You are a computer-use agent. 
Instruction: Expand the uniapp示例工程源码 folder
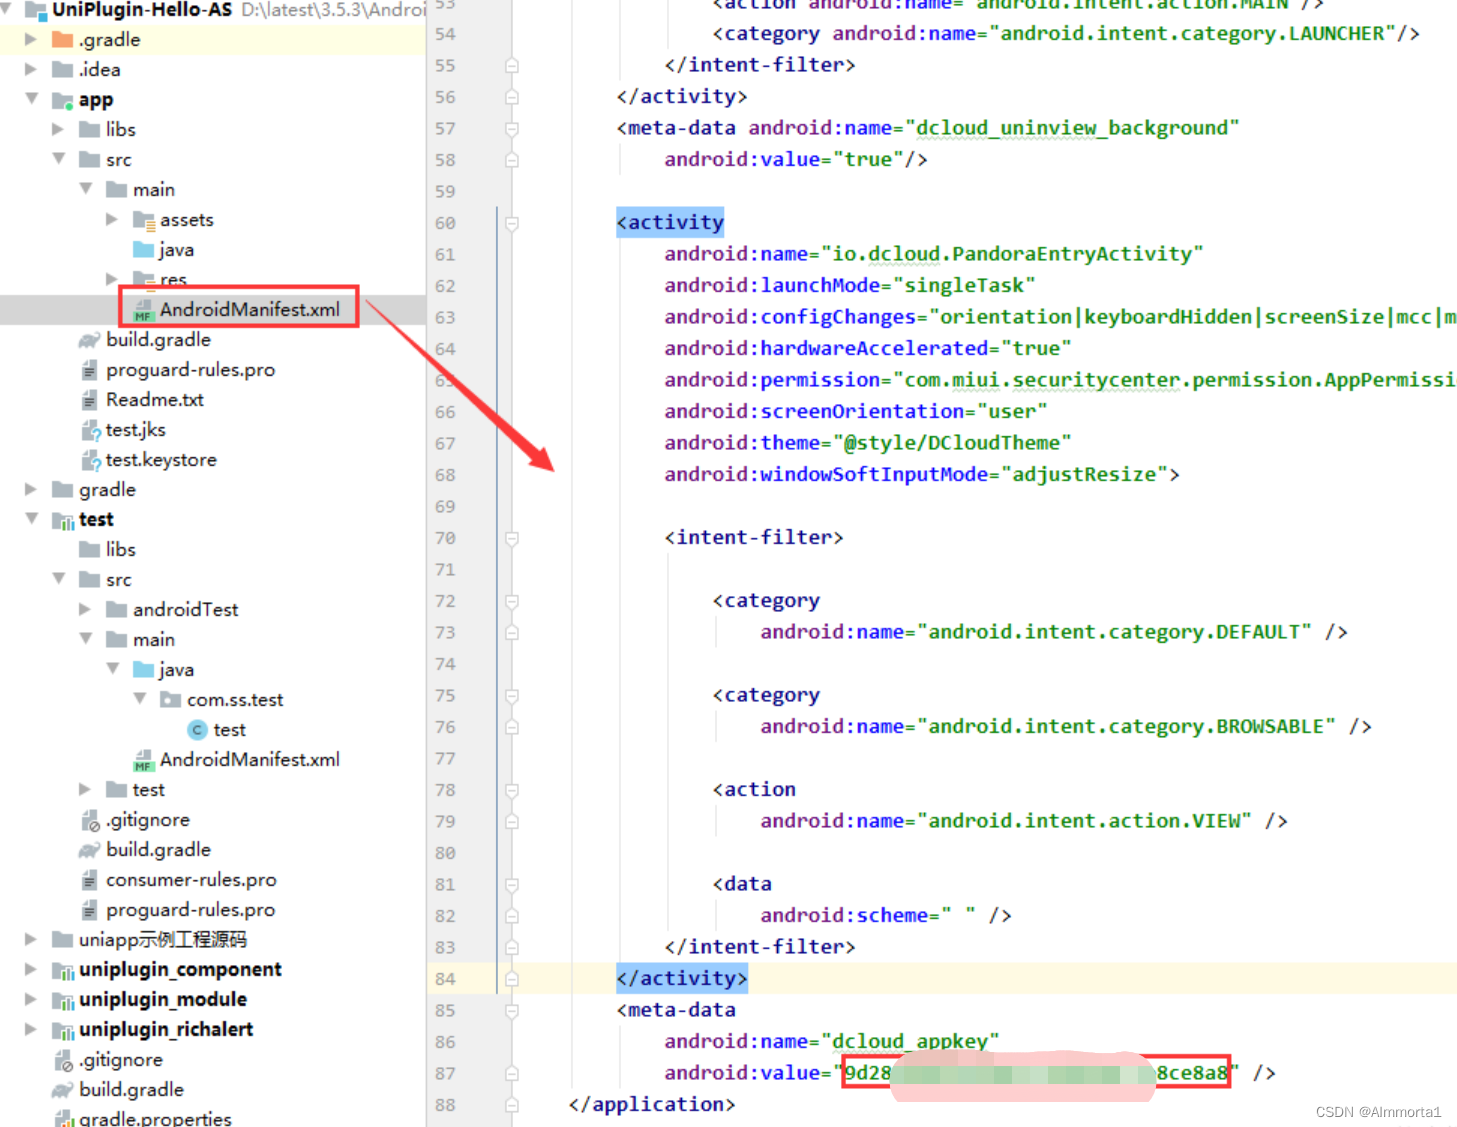click(30, 939)
